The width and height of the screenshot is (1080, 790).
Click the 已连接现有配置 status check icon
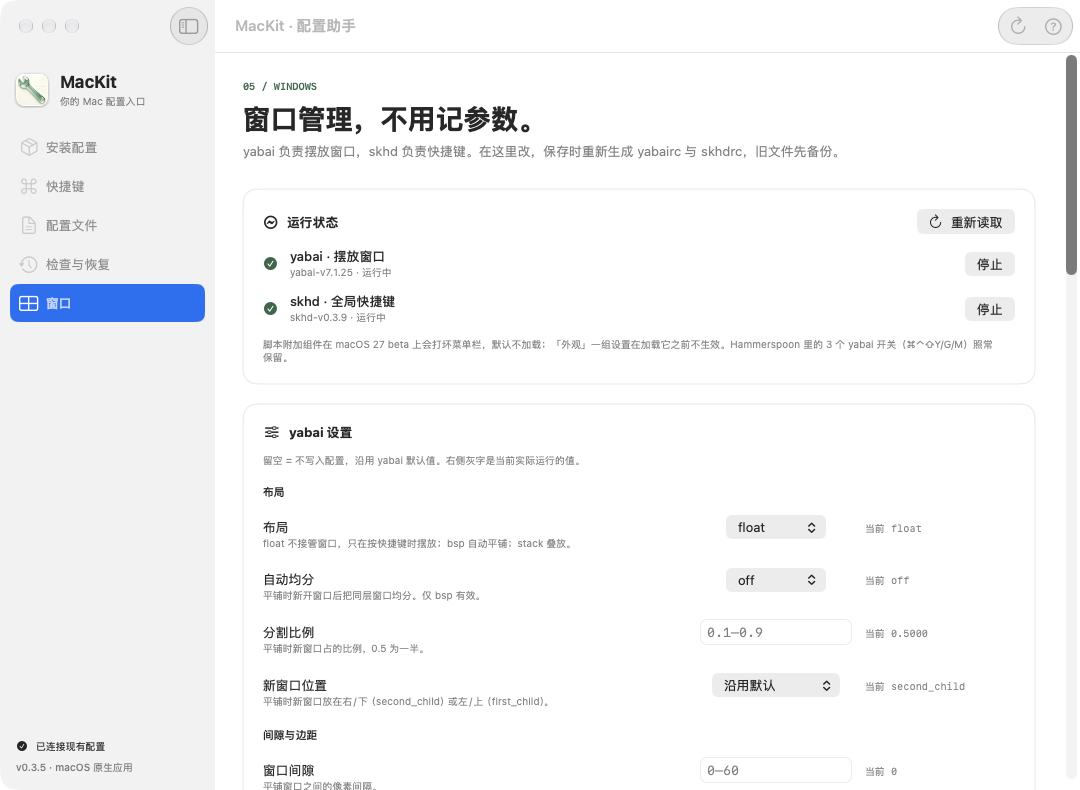tap(22, 746)
